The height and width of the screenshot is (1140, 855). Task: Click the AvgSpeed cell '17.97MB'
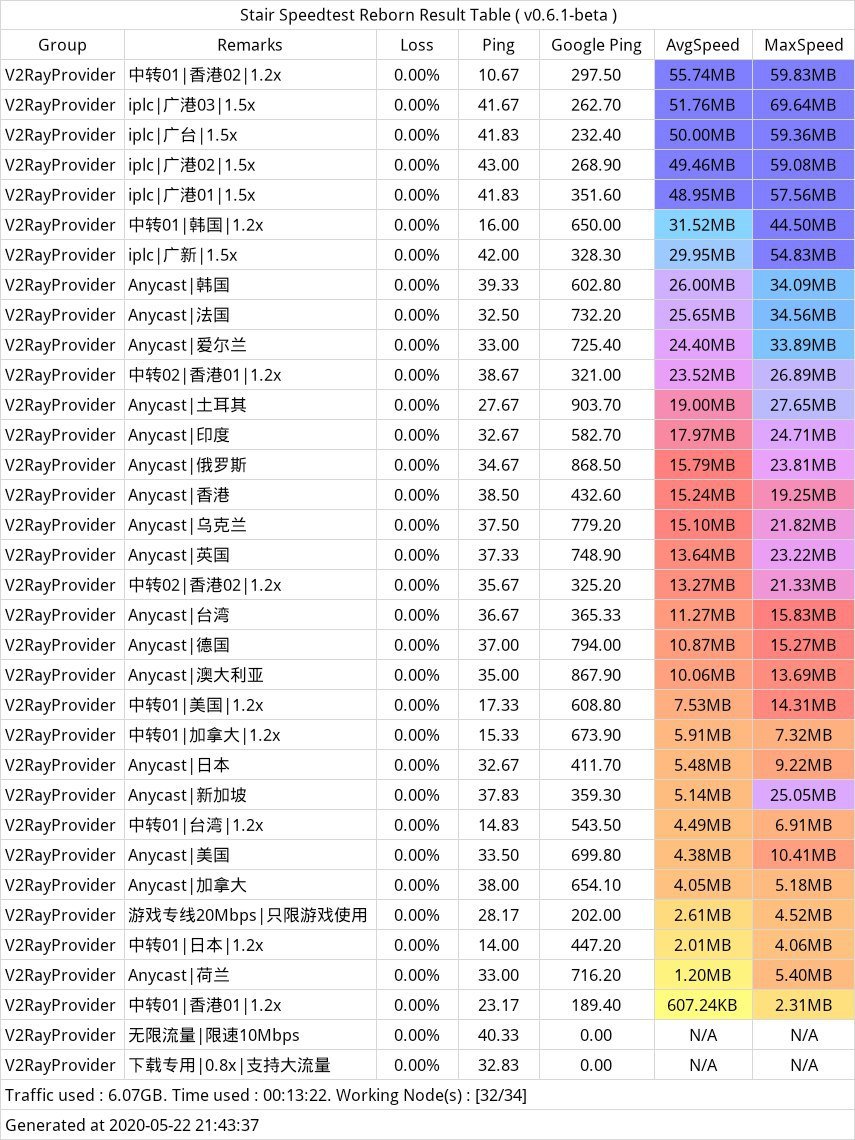(702, 435)
